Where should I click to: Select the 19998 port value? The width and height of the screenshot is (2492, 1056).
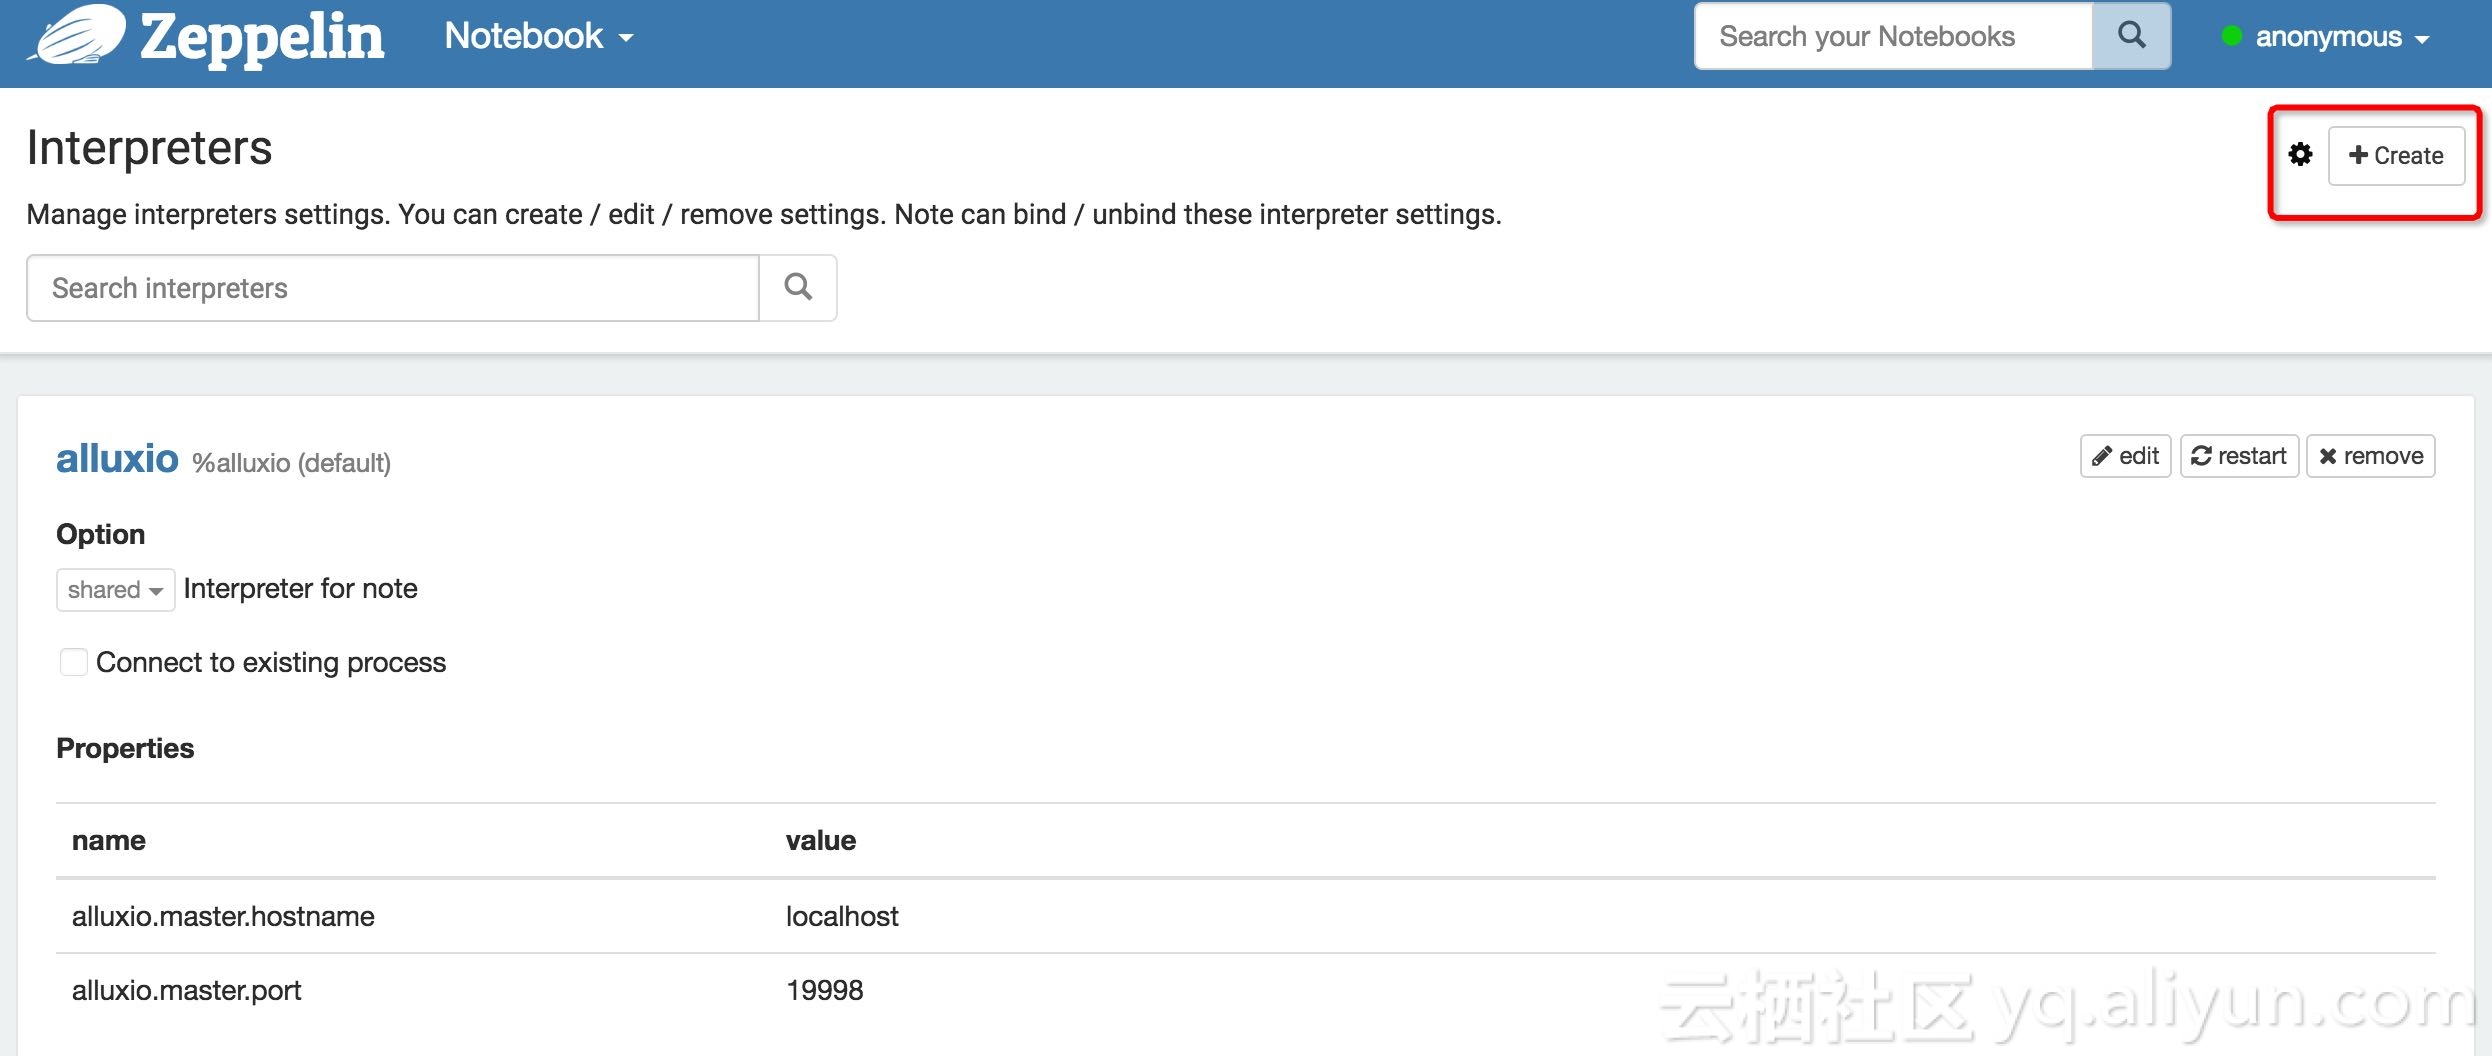824,990
